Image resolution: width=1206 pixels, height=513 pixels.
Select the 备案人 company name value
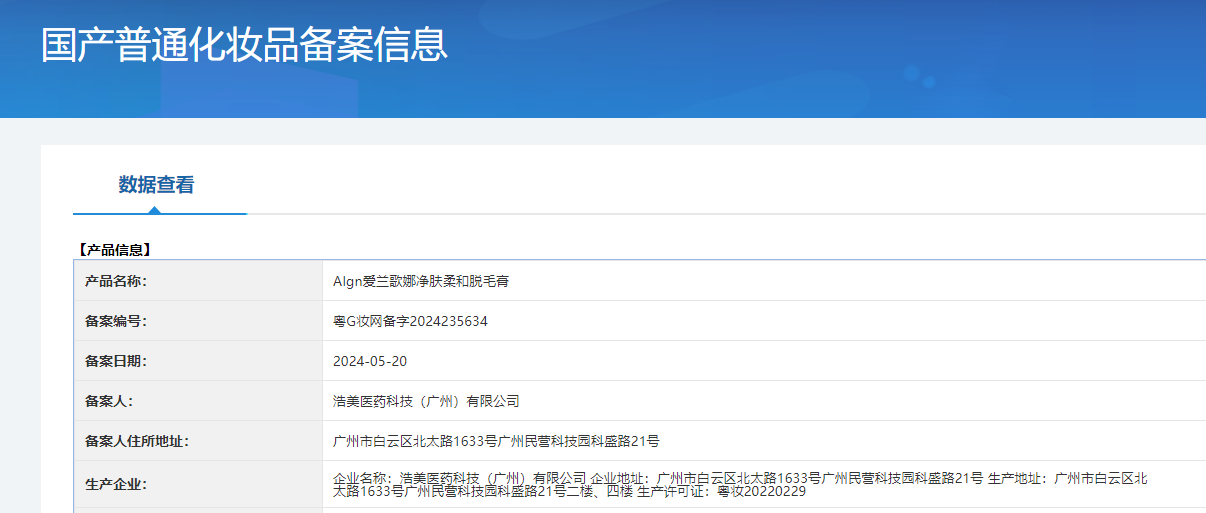426,401
